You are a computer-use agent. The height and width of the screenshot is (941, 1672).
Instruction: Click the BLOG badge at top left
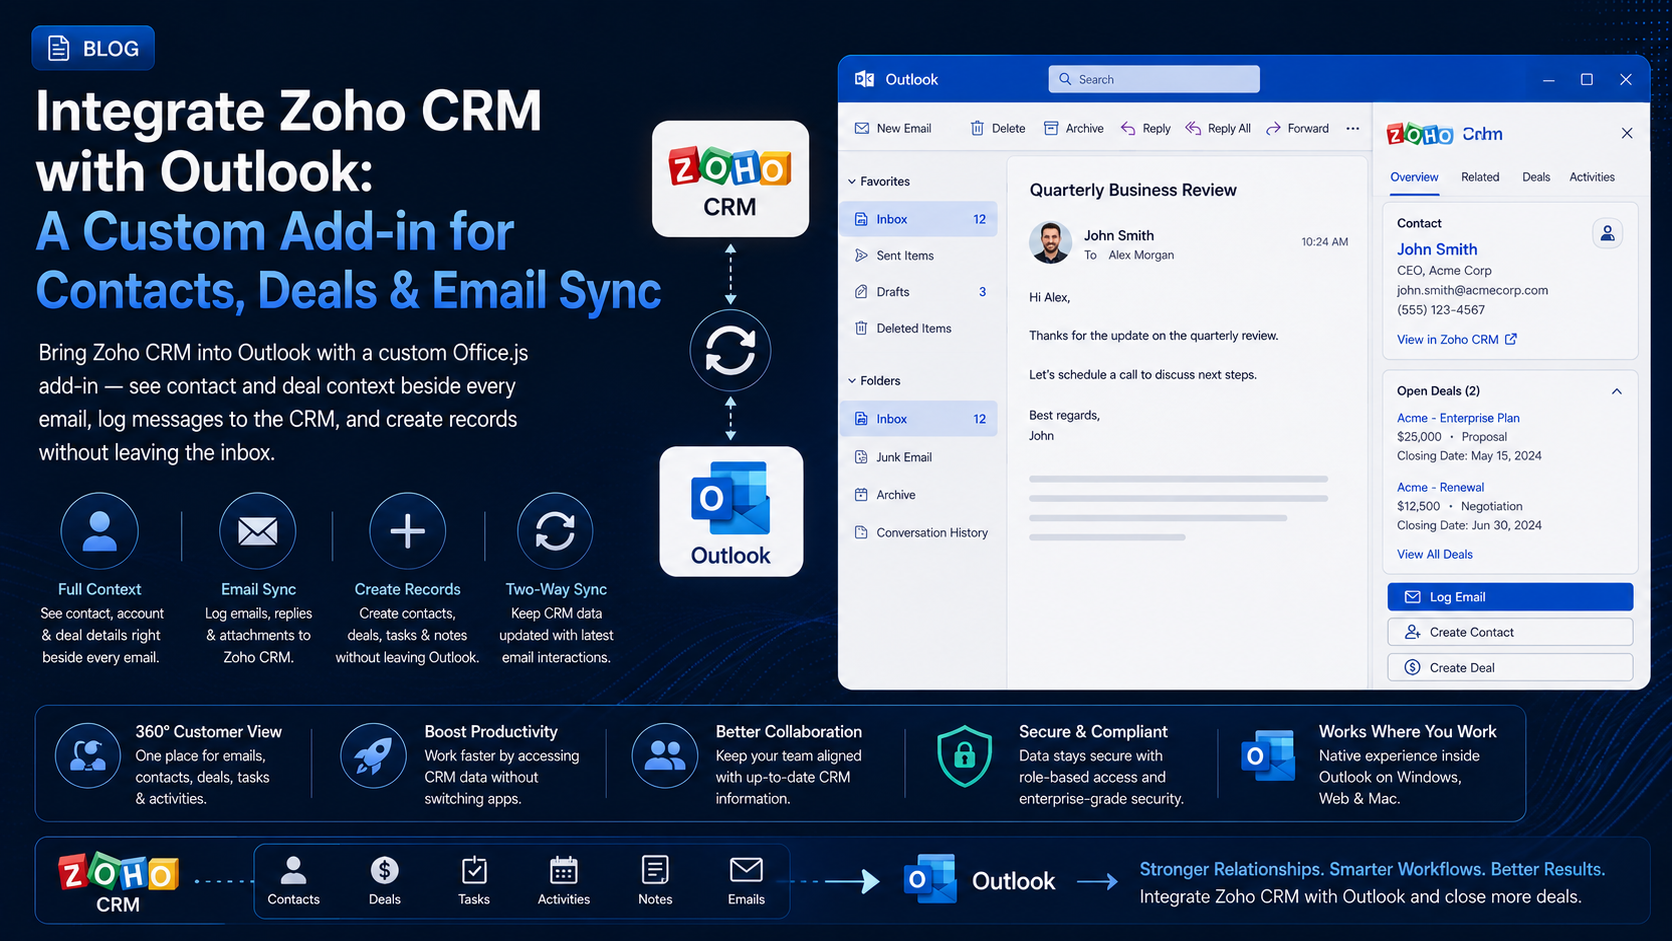tap(93, 48)
